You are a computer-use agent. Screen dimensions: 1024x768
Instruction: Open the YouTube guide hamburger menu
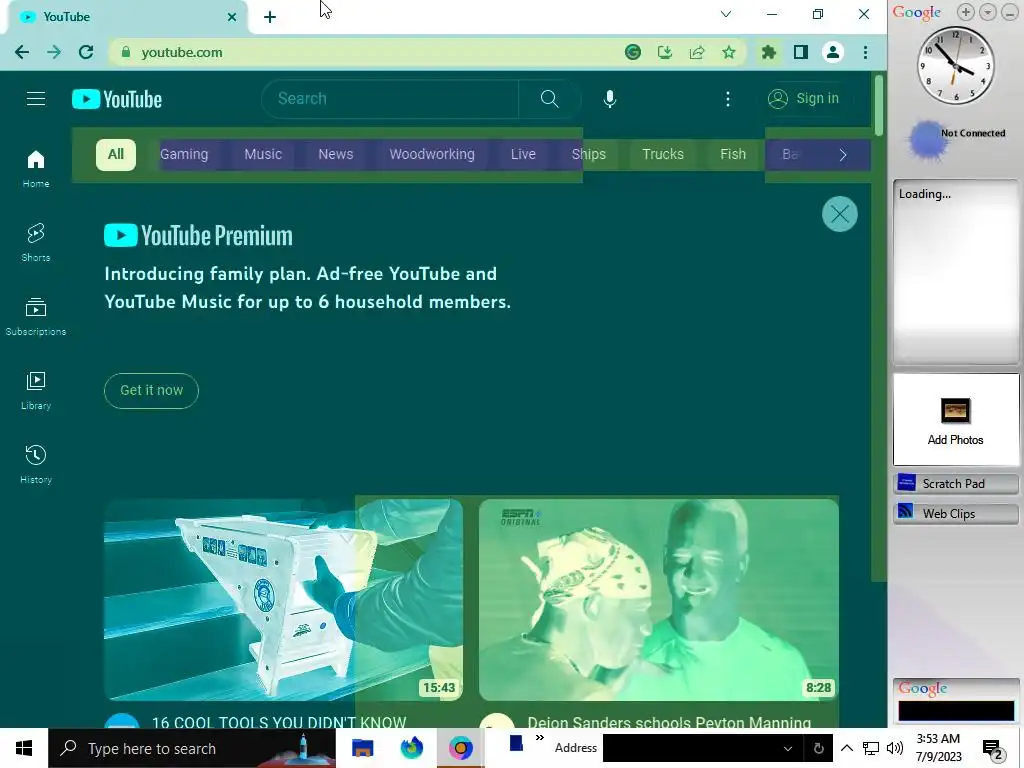click(36, 99)
